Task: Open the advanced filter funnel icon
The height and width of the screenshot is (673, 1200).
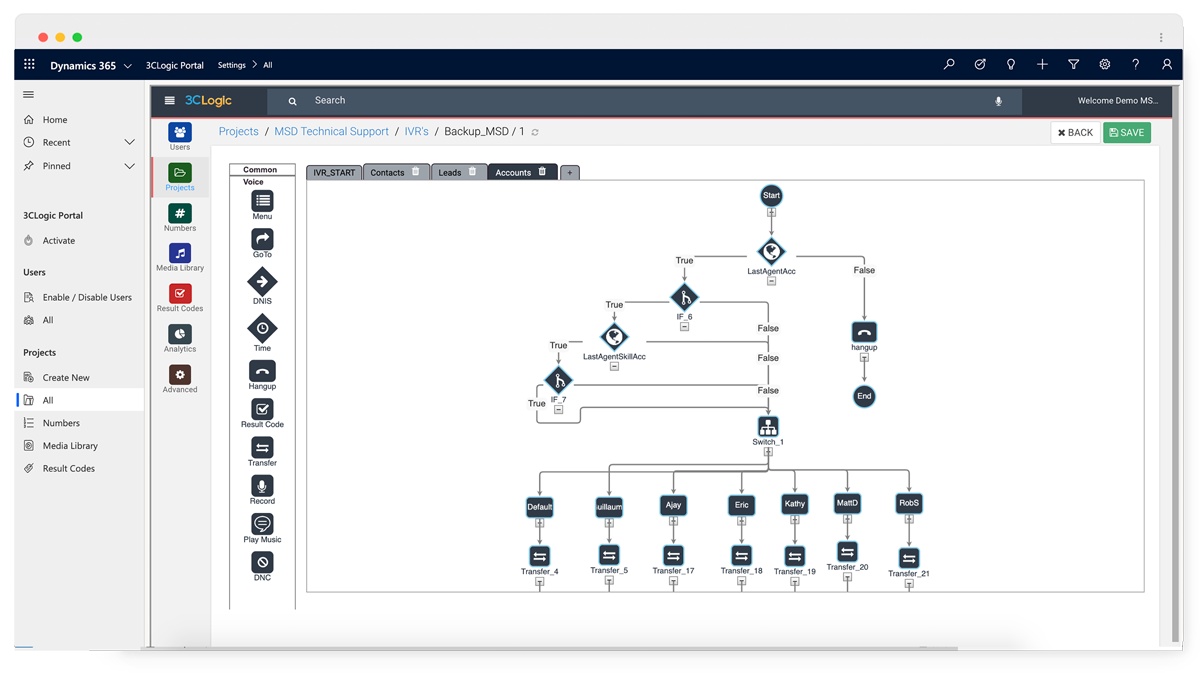Action: pyautogui.click(x=1073, y=64)
